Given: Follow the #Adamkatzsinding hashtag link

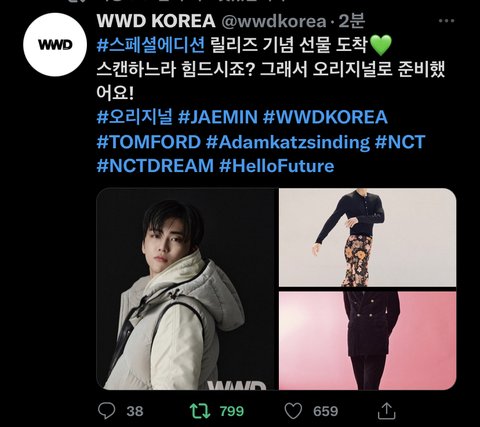Looking at the screenshot, I should click(288, 142).
